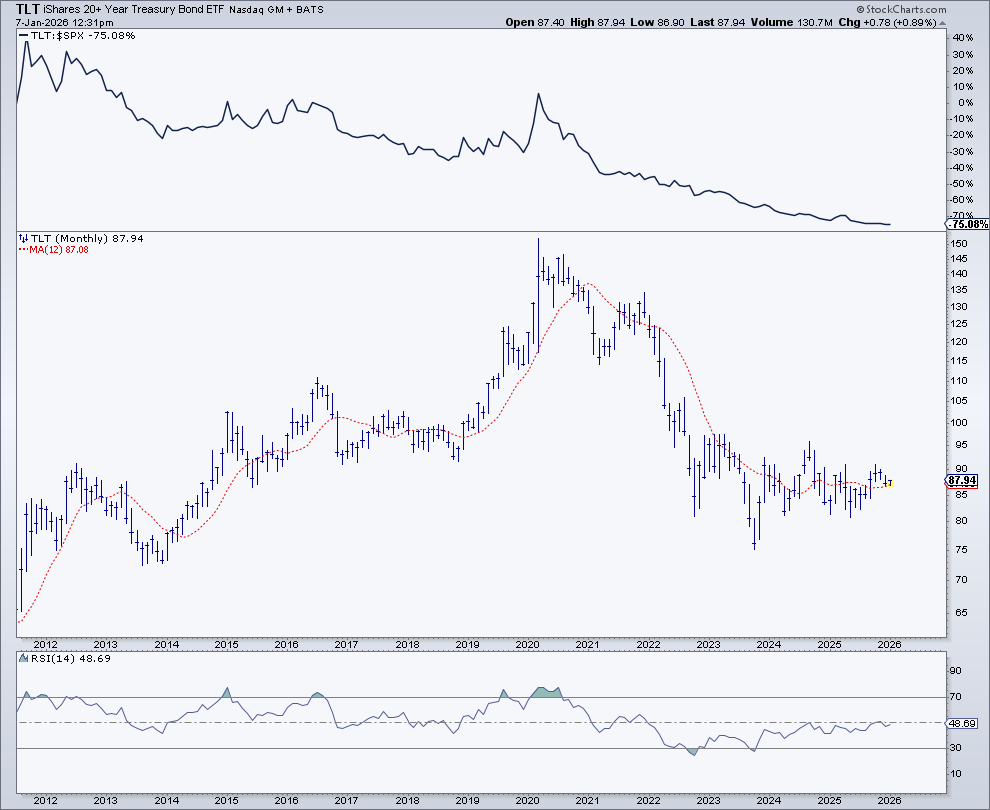Click the 2026 year label below the price panel
Image resolution: width=990 pixels, height=810 pixels.
tap(890, 645)
